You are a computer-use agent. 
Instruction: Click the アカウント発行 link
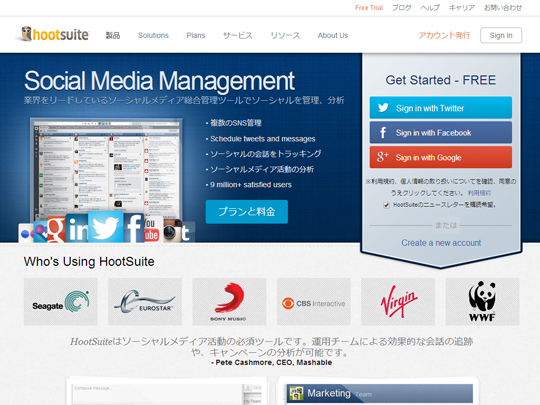point(444,35)
